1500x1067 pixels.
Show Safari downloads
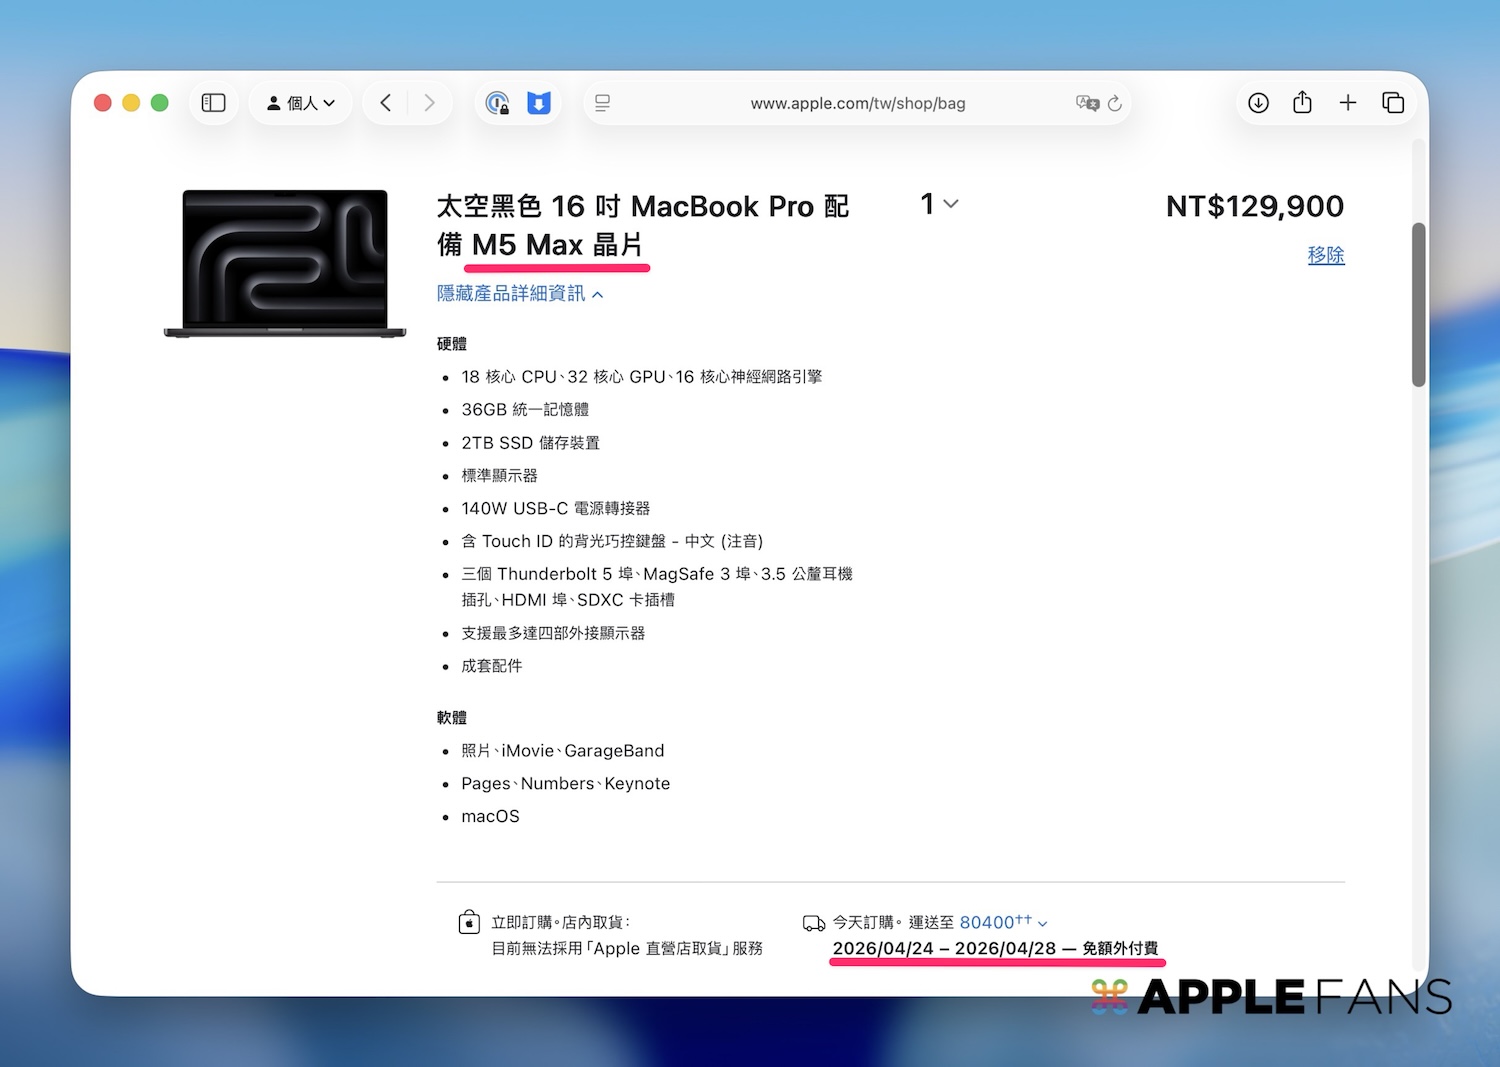[x=1258, y=103]
